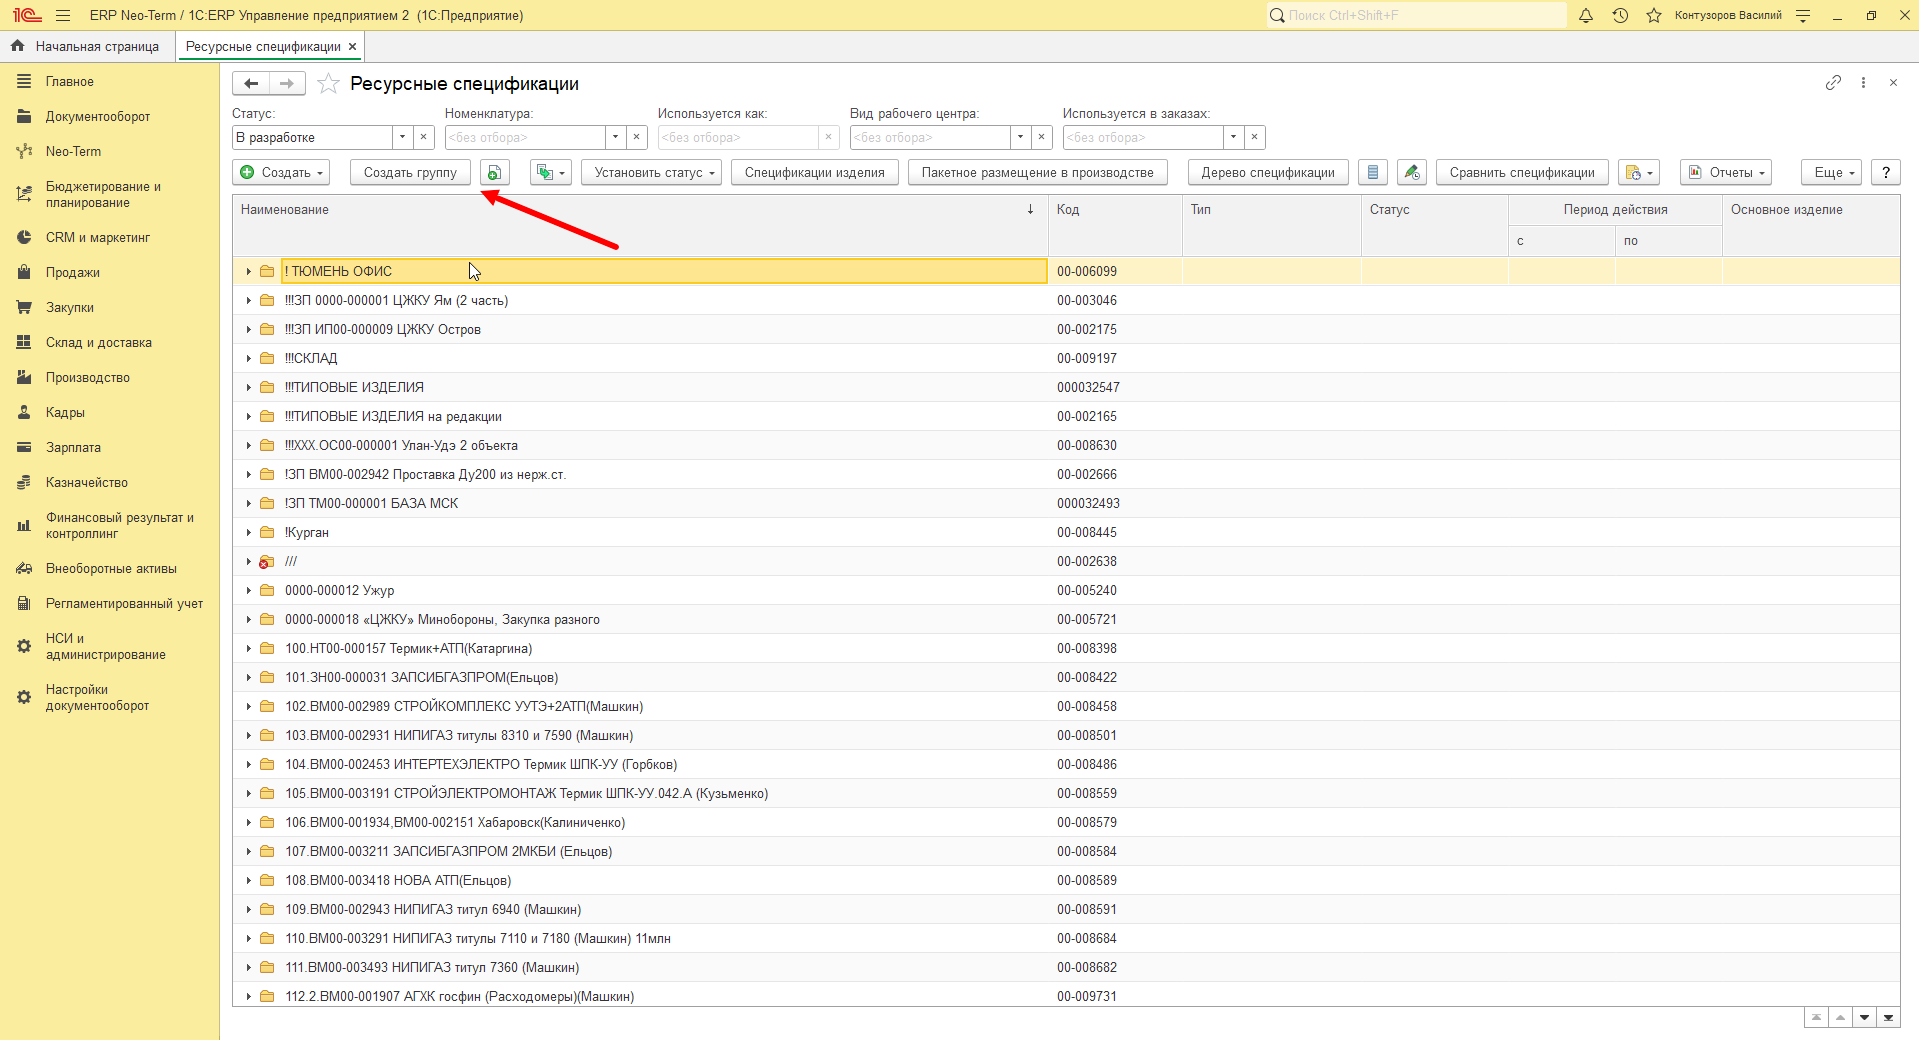The image size is (1919, 1040).
Task: Open the Создать dropdown button
Action: [x=281, y=172]
